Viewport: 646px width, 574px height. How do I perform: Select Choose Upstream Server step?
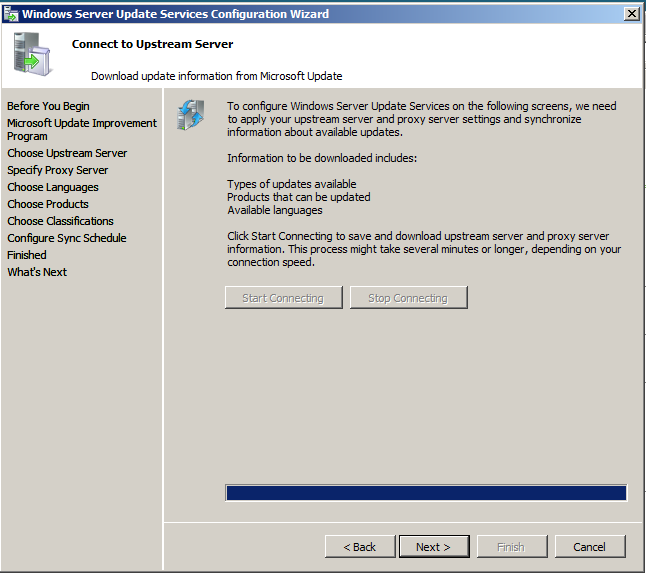click(x=67, y=153)
